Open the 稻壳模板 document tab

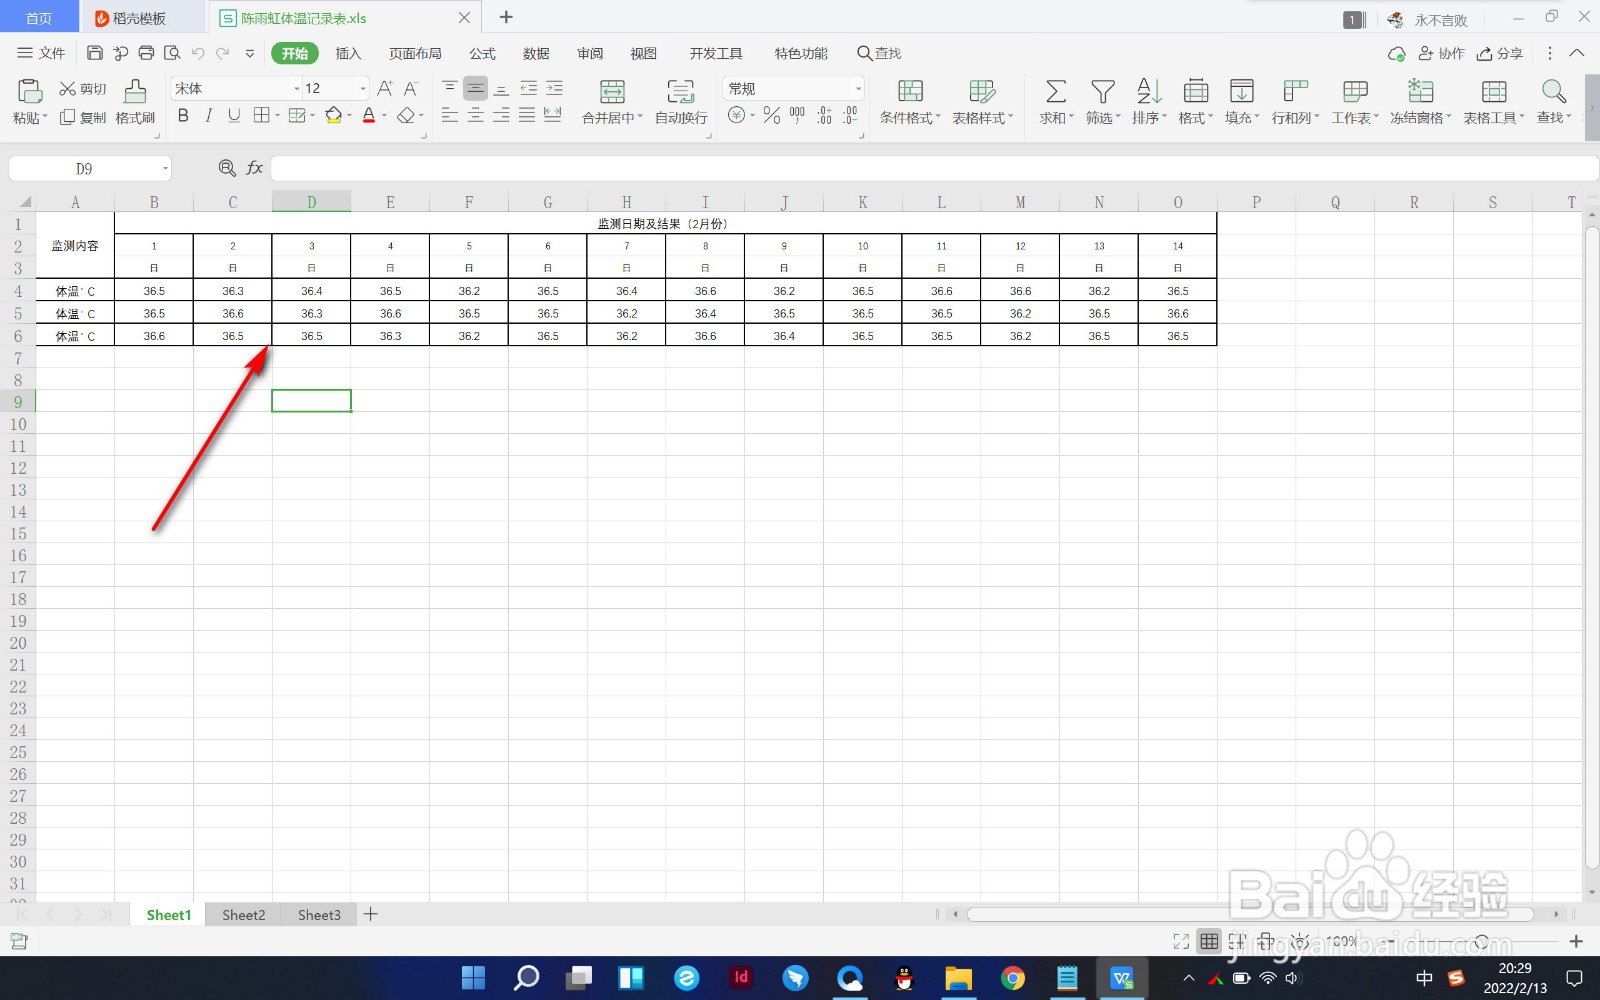(139, 18)
